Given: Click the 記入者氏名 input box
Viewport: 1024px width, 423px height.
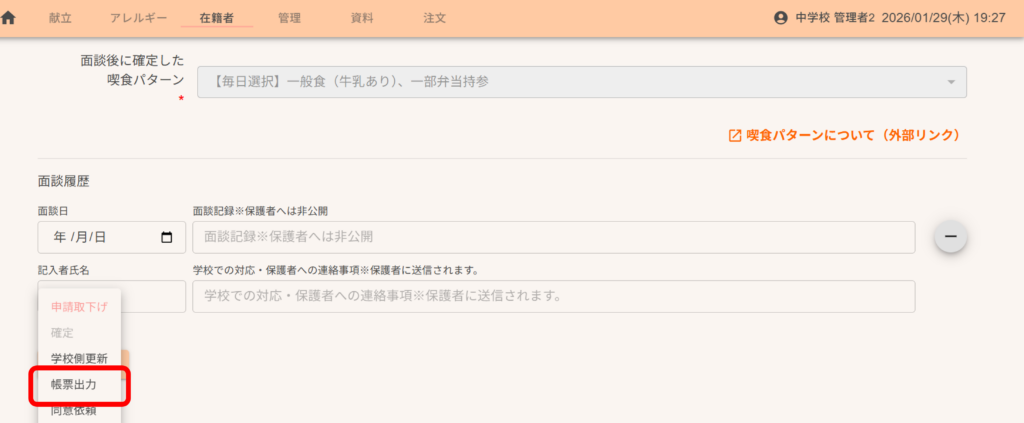Looking at the screenshot, I should [x=155, y=296].
